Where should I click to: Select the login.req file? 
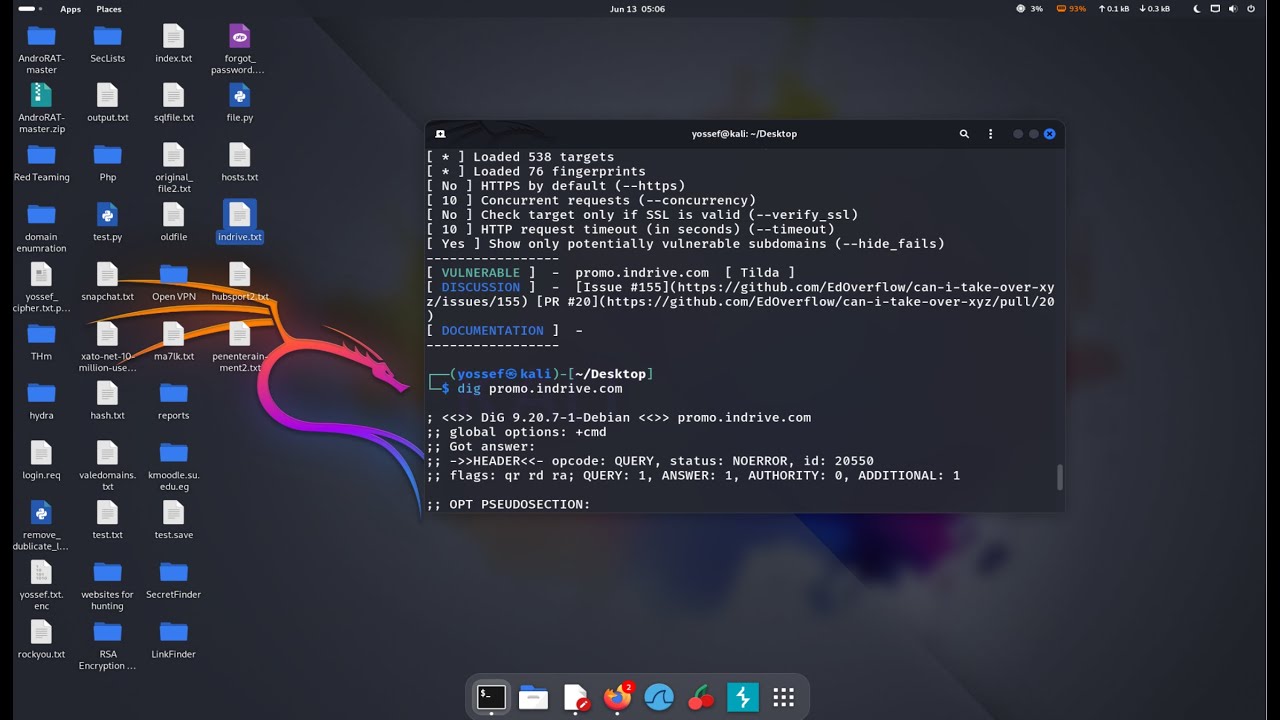(x=41, y=461)
